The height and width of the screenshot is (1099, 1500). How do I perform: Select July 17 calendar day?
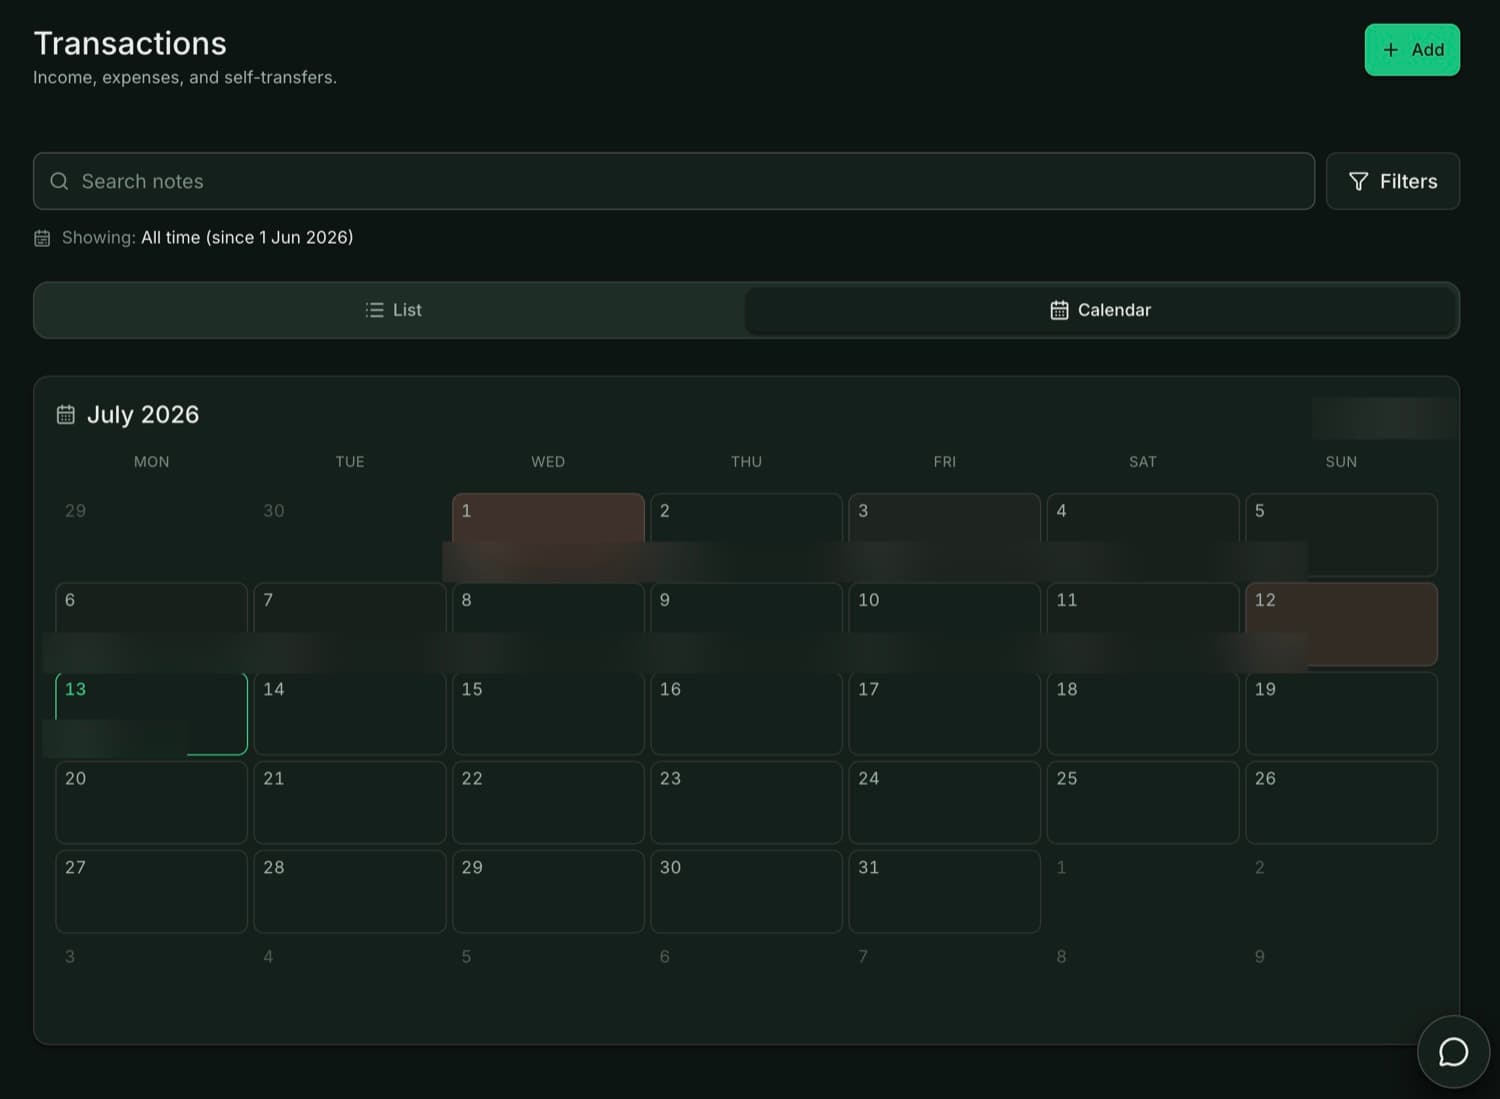(944, 713)
